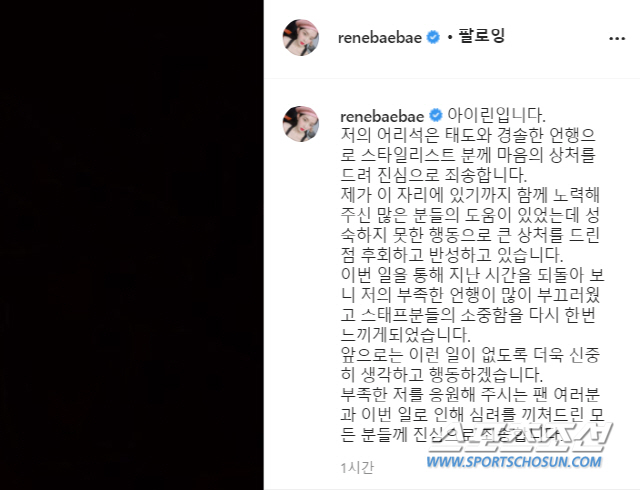Viewport: 640px width, 490px height.
Task: Click the caption line starting 부족한 저를 응원해
Action: coord(470,394)
